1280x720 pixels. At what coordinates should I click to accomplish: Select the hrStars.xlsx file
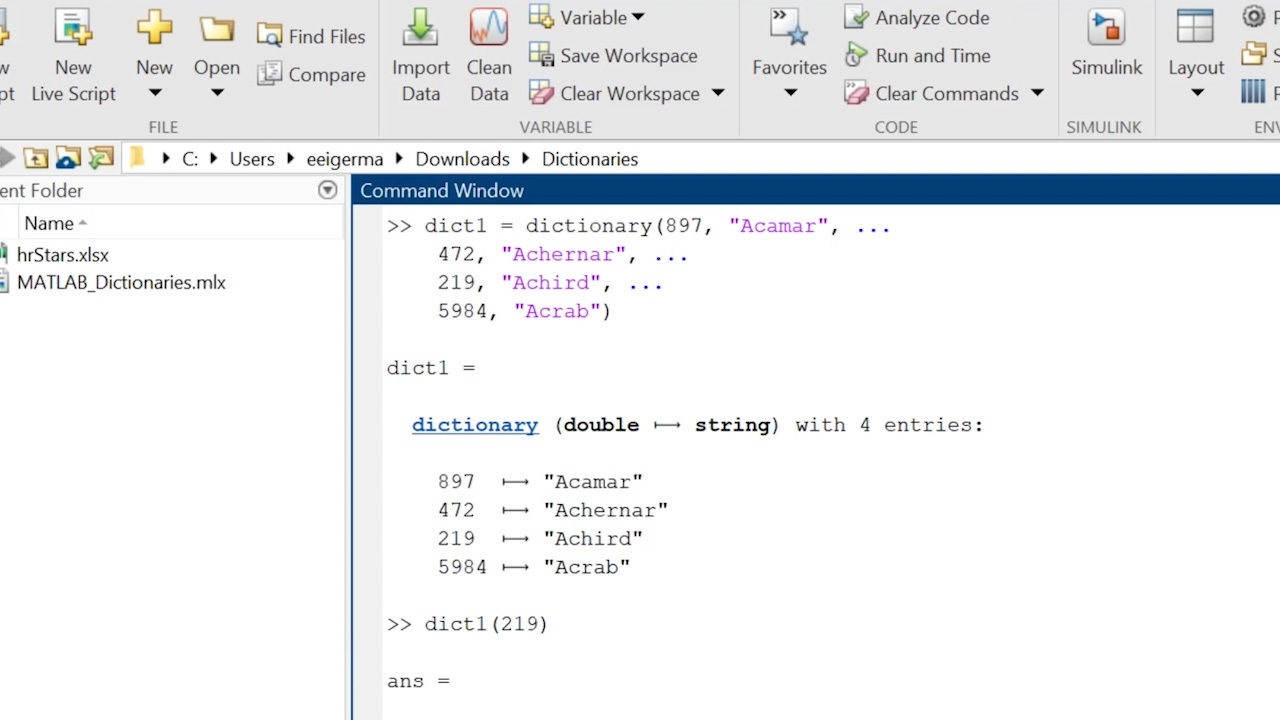(x=62, y=255)
